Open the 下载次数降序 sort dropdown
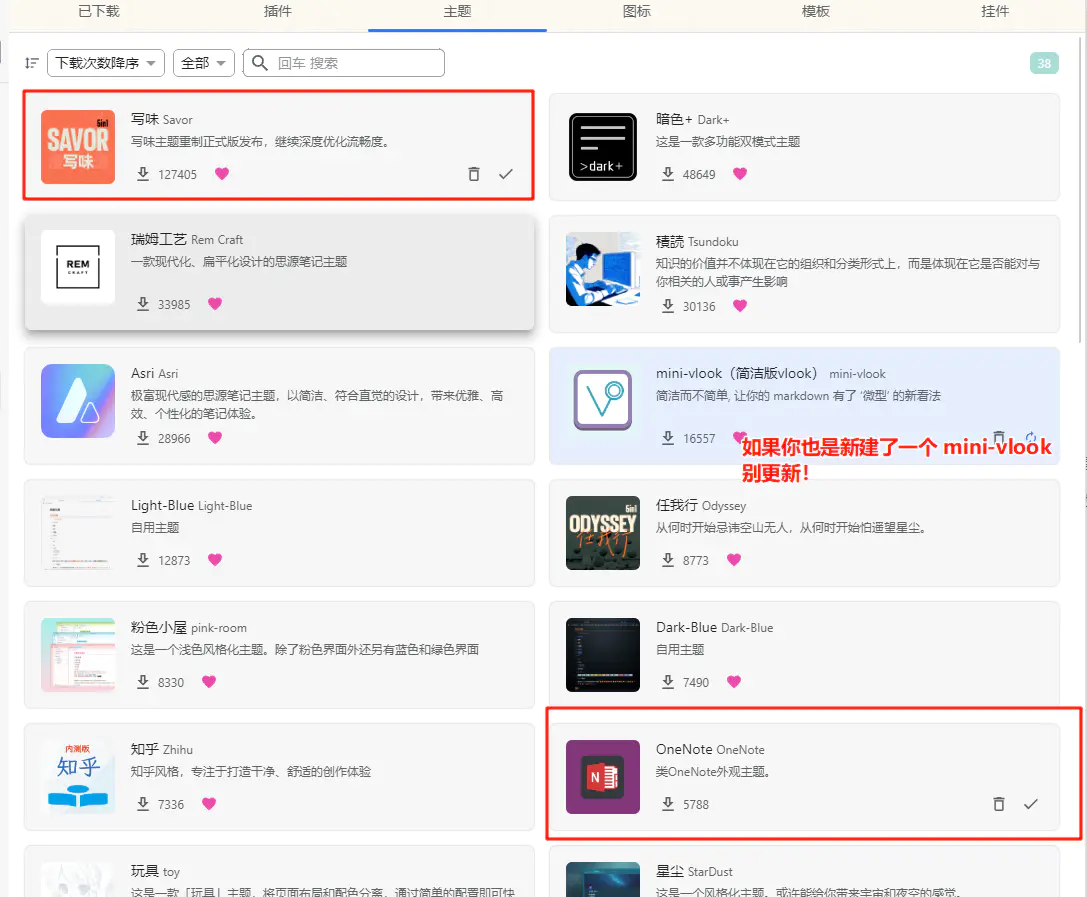The image size is (1087, 897). (x=105, y=63)
